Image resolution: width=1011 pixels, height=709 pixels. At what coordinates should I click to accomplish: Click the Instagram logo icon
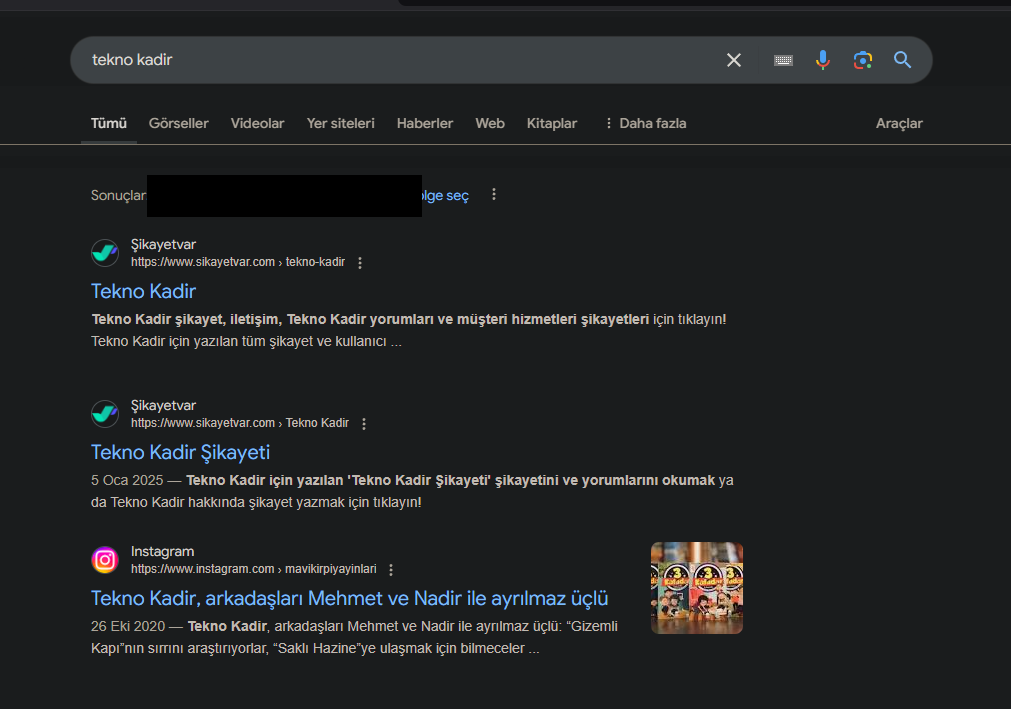click(x=105, y=559)
